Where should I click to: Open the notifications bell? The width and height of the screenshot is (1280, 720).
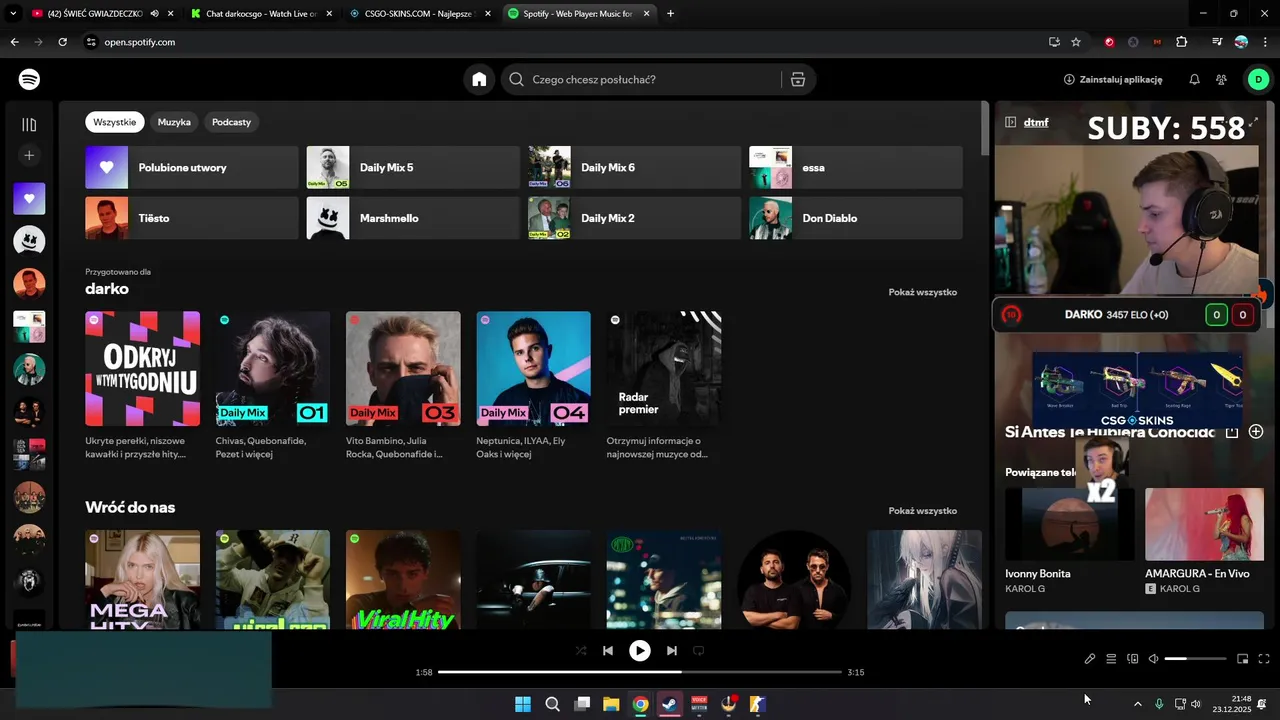(x=1194, y=79)
